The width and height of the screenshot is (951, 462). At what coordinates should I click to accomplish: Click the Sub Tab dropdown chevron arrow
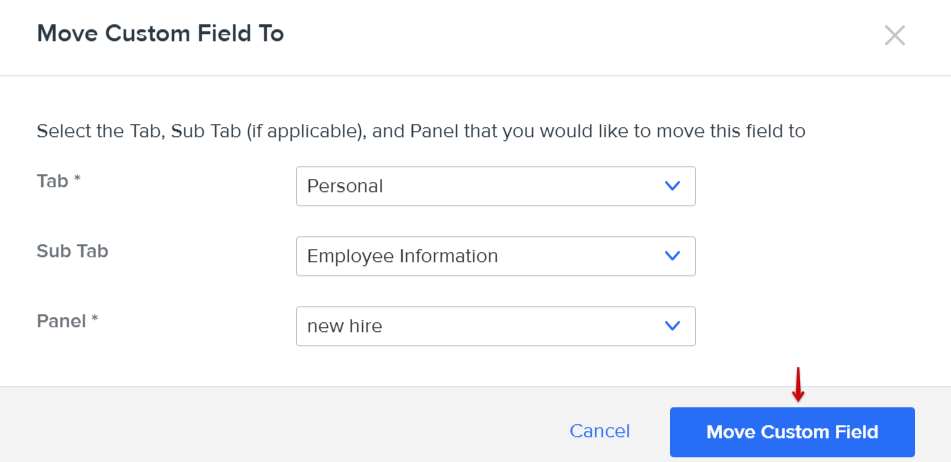pos(672,256)
